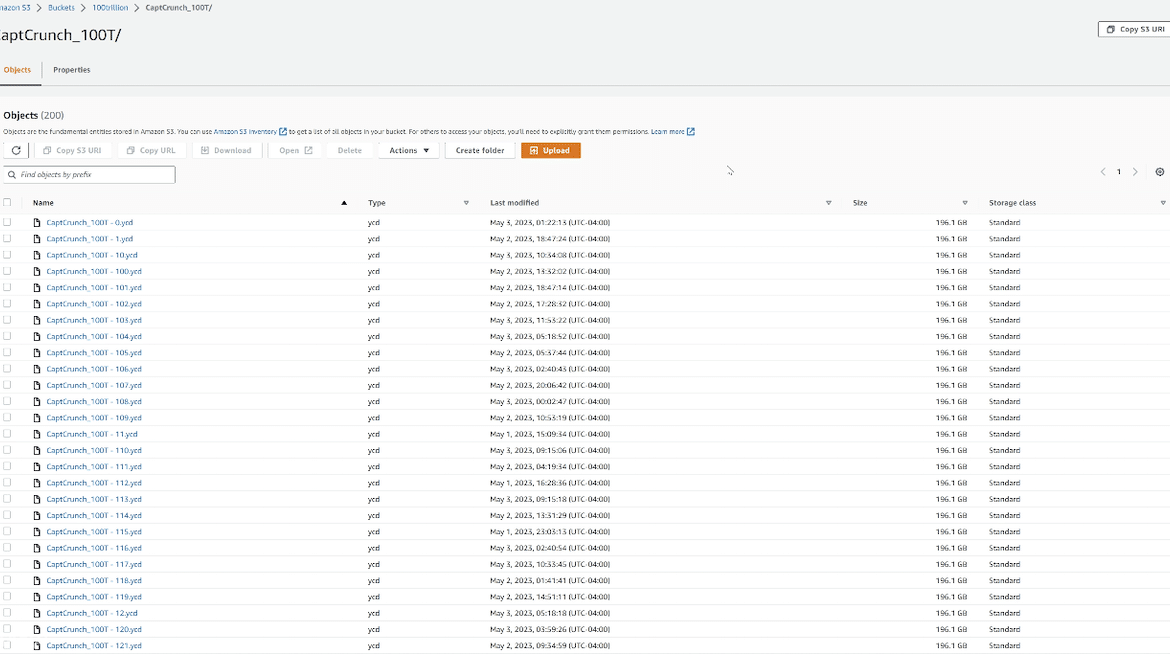Screen dimensions: 1170x654
Task: Go to the next page arrow
Action: pos(1135,172)
